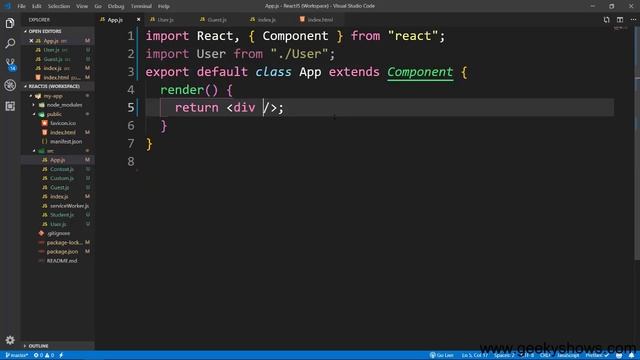This screenshot has height=360, width=640.
Task: Open the Extensions view in activity bar
Action: point(10,106)
